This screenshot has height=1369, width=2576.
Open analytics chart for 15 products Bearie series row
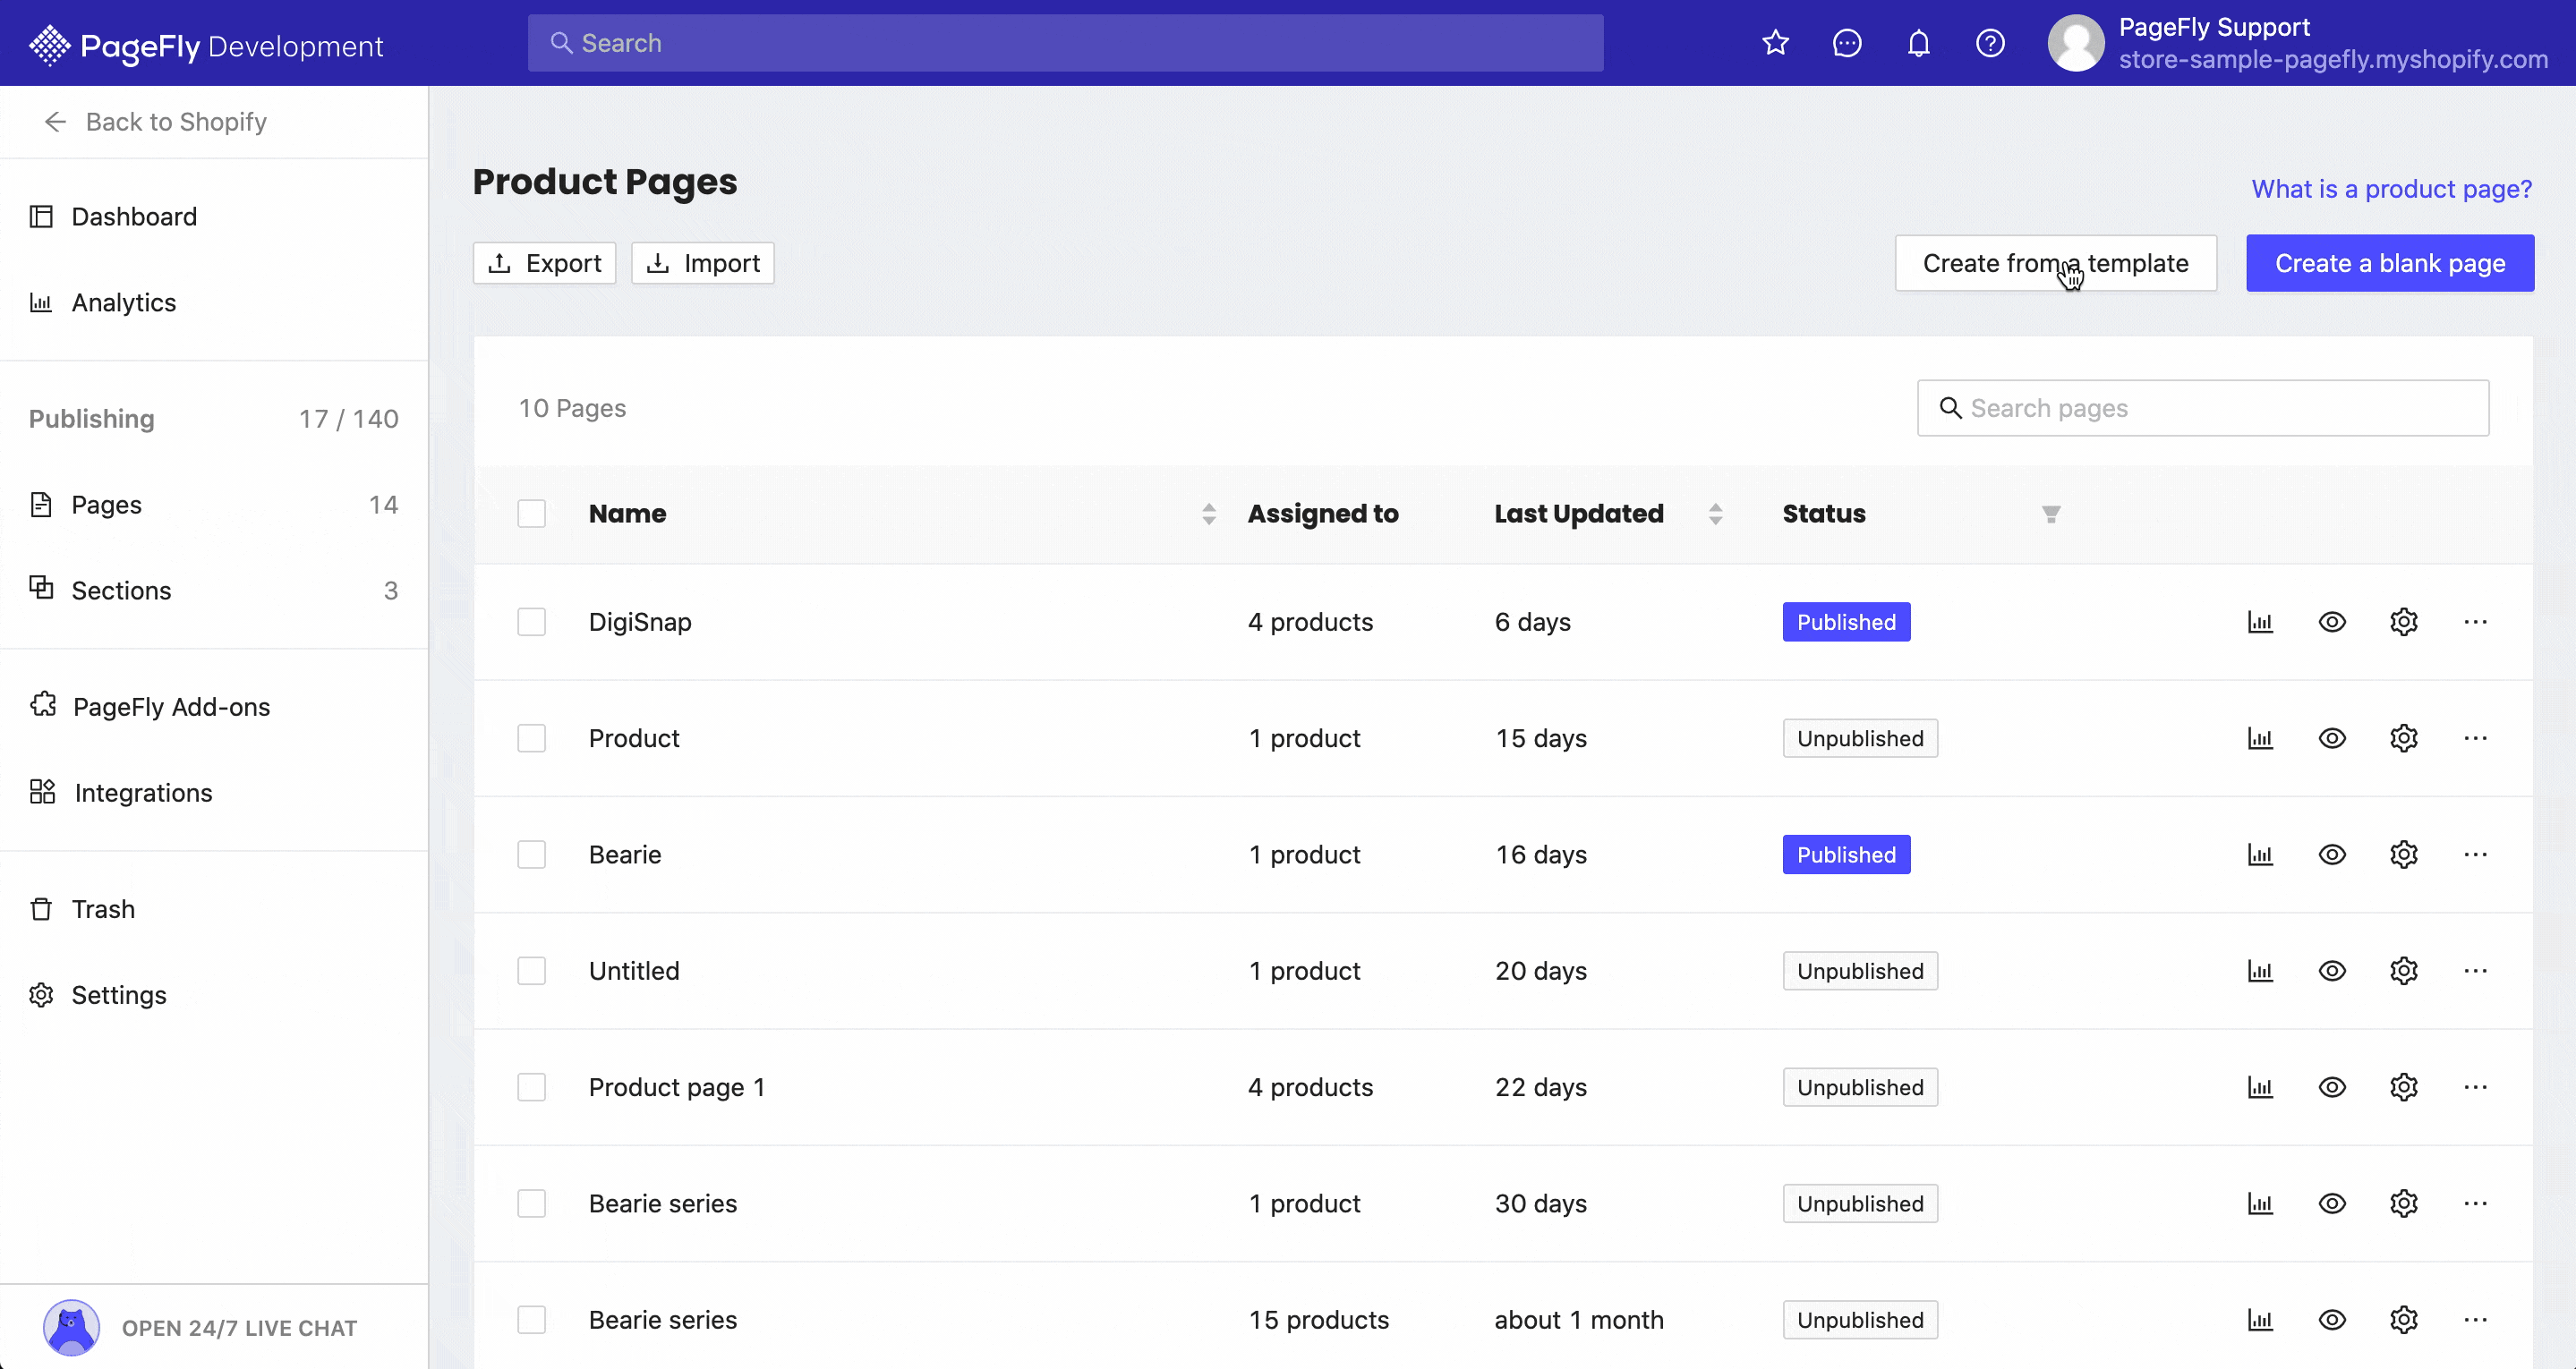[x=2260, y=1320]
